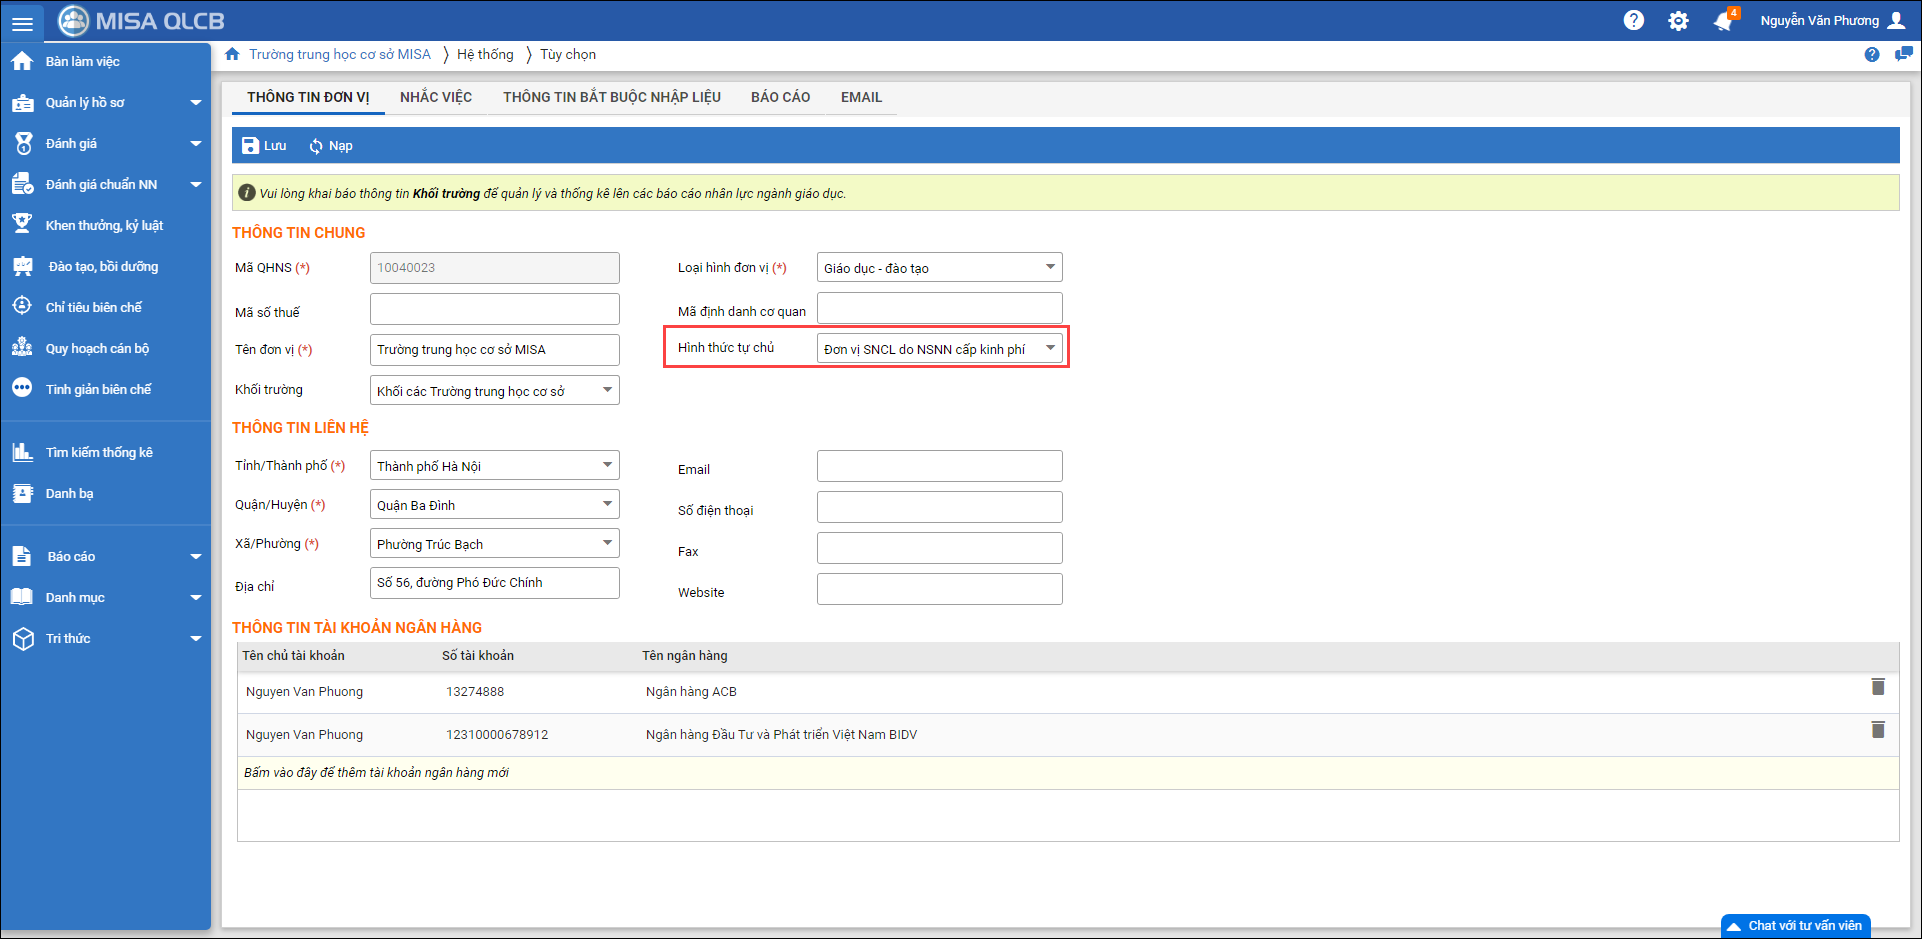
Task: Switch to the EMAIL tab
Action: (861, 97)
